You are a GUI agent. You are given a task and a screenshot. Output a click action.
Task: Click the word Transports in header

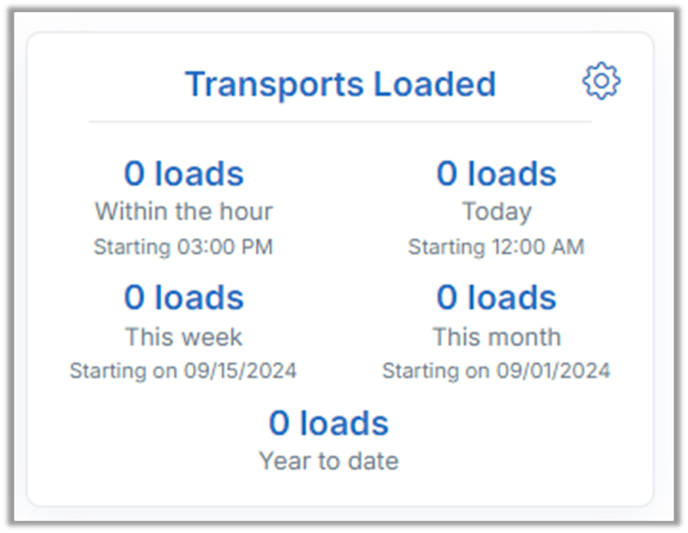click(275, 85)
